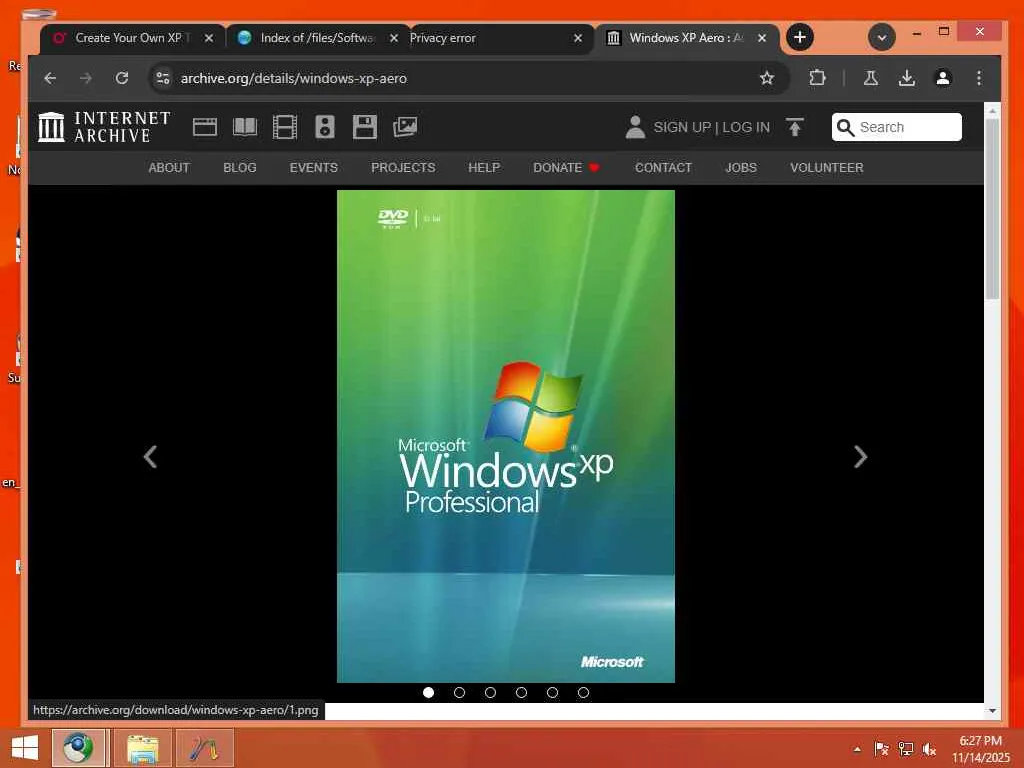Open the Images icon

pos(405,127)
